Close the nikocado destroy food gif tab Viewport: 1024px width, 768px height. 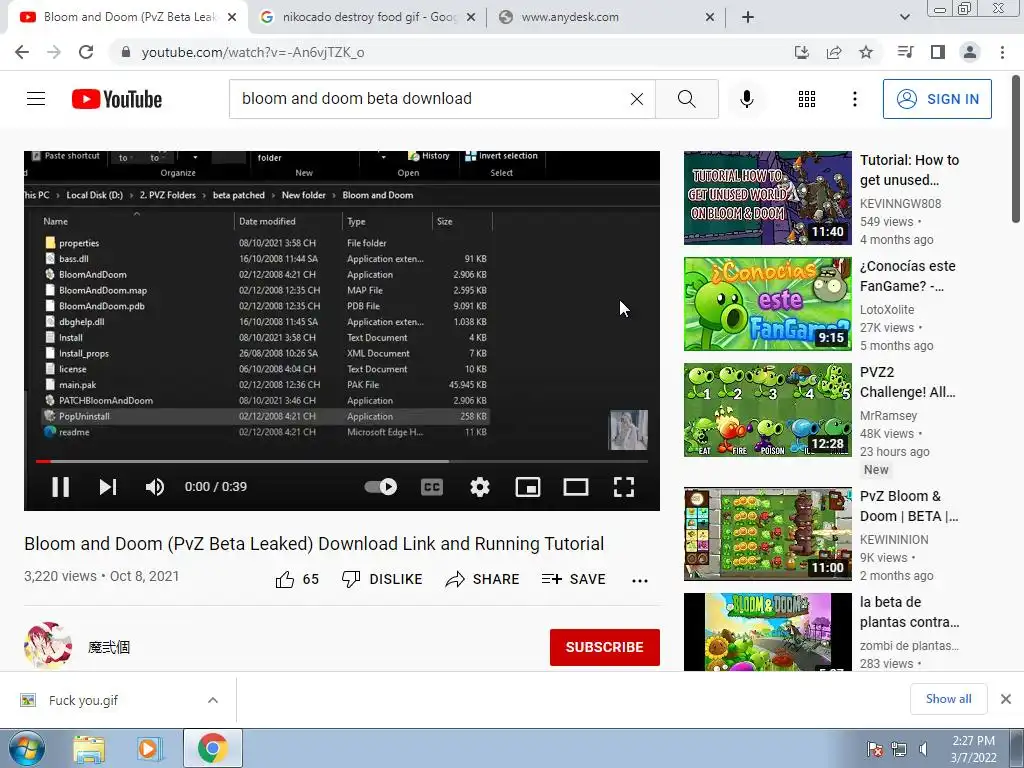471,17
